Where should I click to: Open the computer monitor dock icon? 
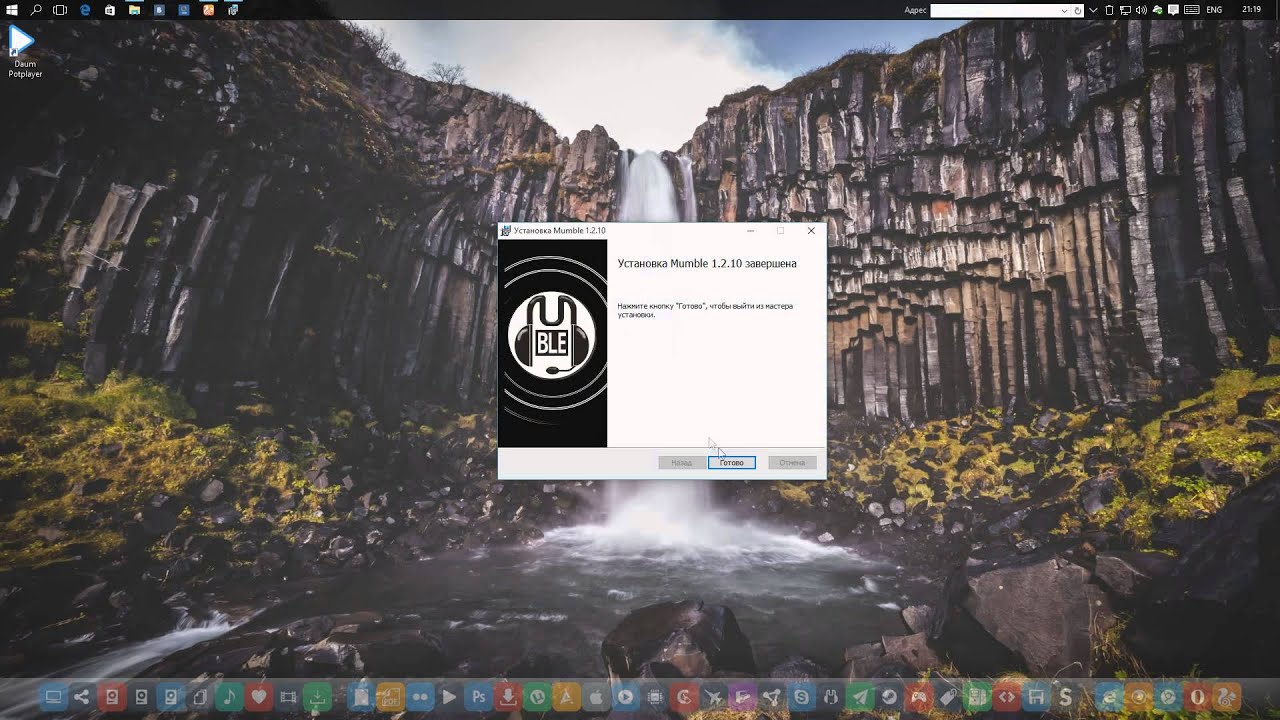coord(53,696)
